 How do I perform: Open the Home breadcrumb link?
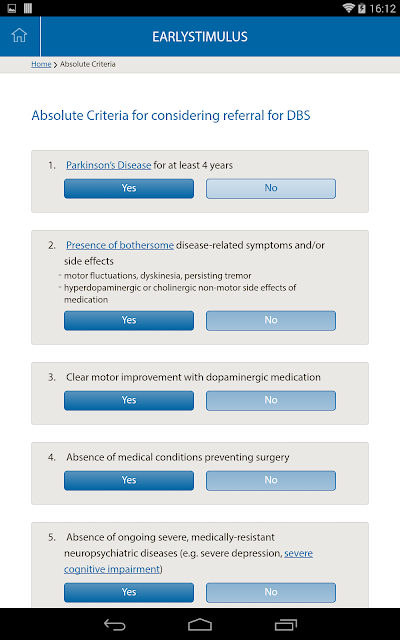coord(41,64)
